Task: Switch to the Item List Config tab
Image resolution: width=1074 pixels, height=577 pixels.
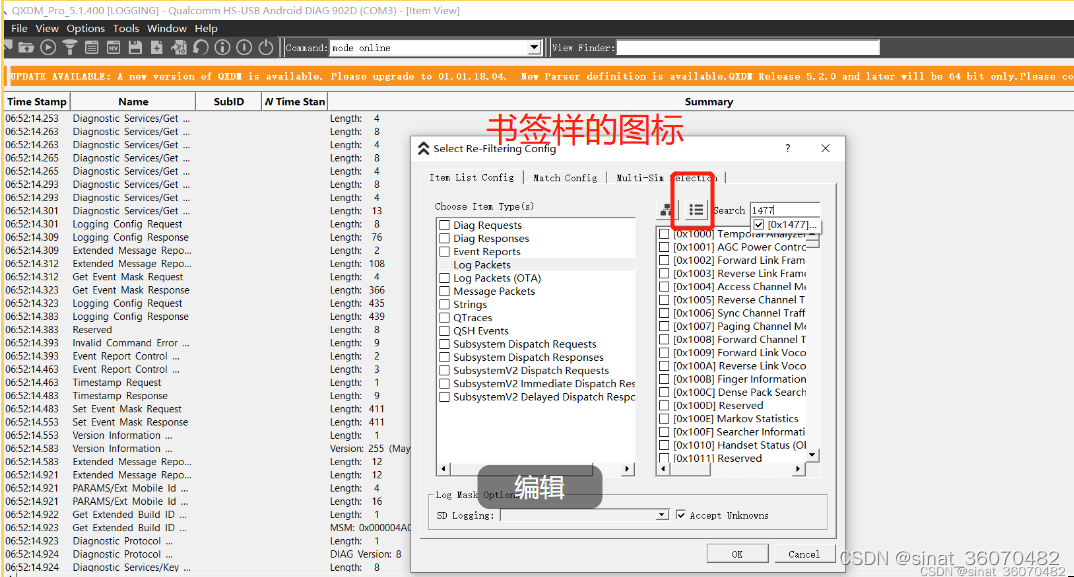Action: [x=471, y=177]
